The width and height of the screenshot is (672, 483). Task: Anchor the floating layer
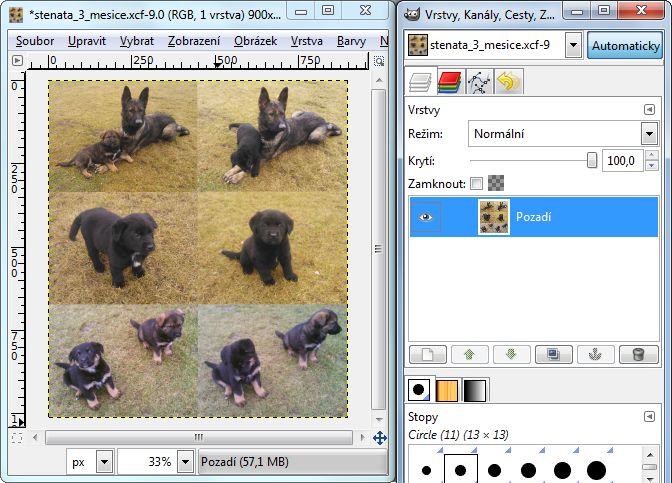coord(595,354)
